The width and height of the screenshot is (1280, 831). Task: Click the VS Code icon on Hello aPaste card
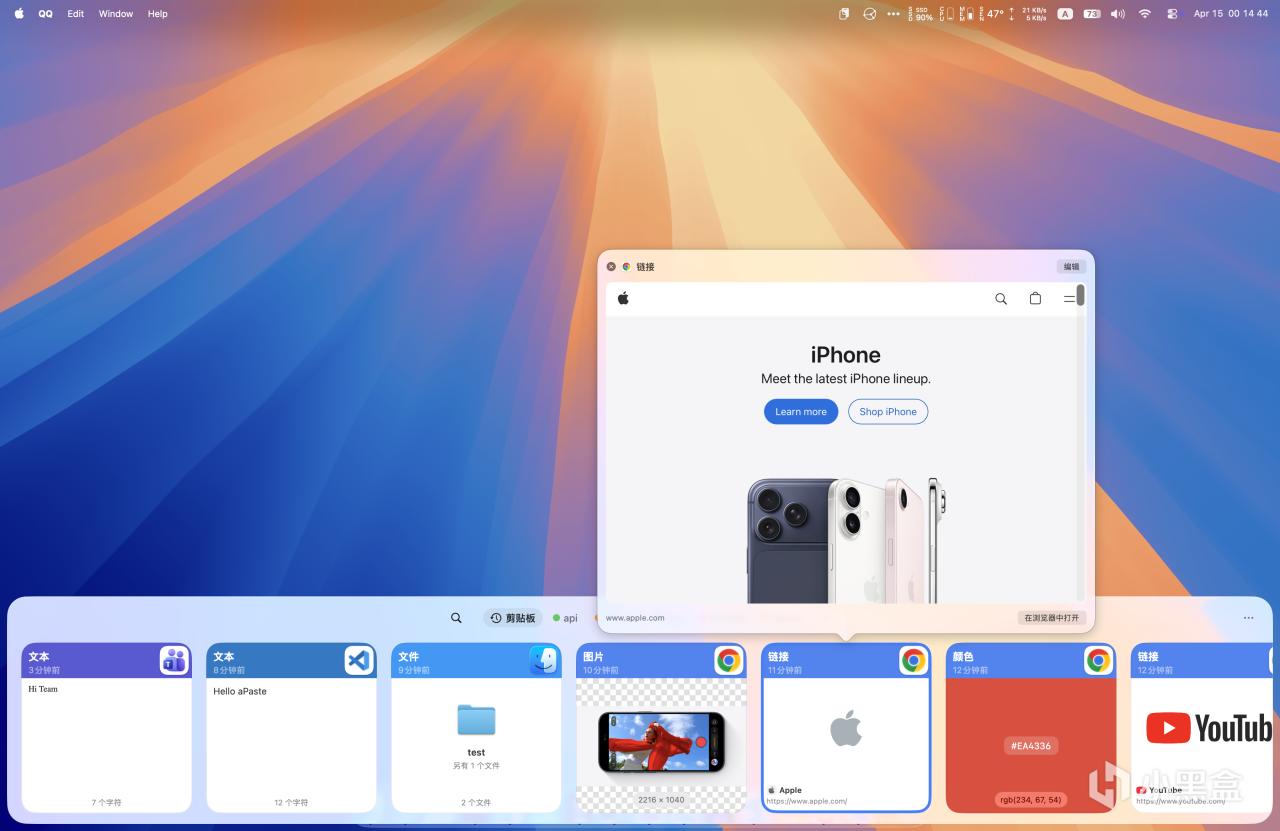point(359,660)
